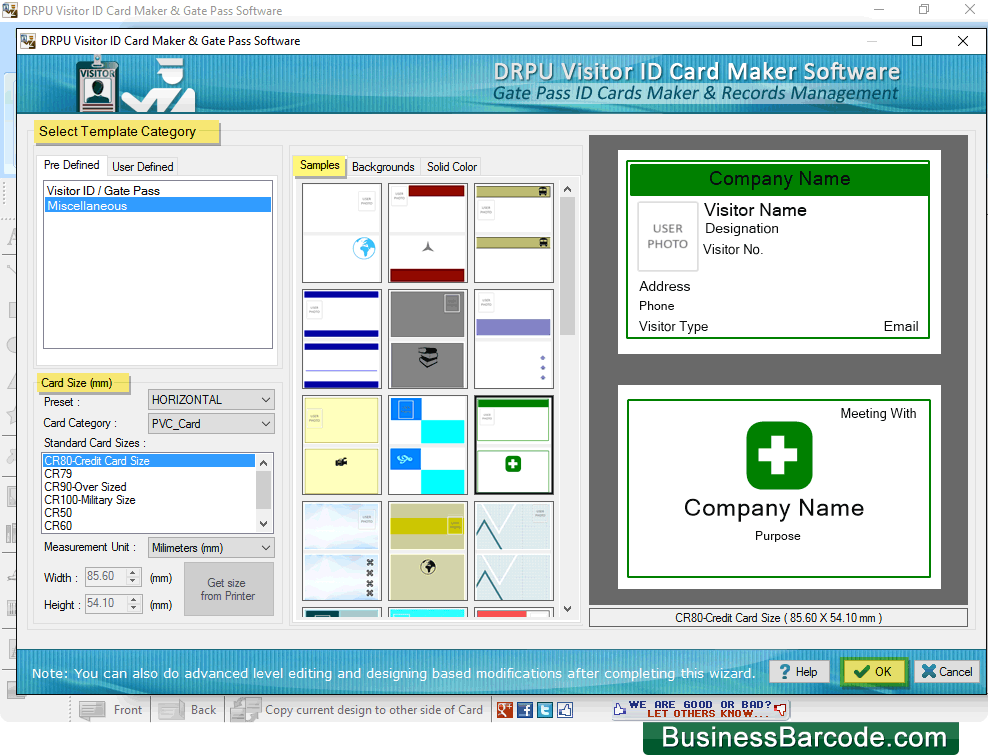Viewport: 988px width, 755px height.
Task: Select CR60 card size
Action: (x=149, y=526)
